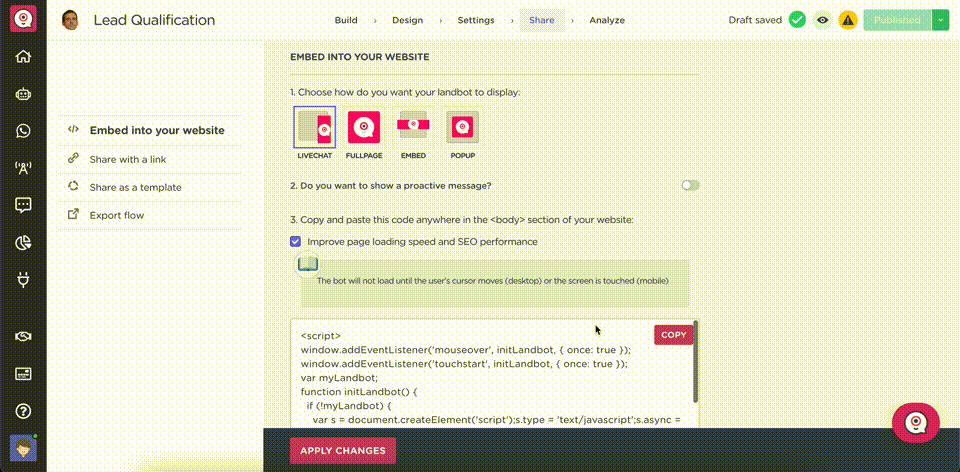Click the APPLY CHANGES button

tap(343, 451)
